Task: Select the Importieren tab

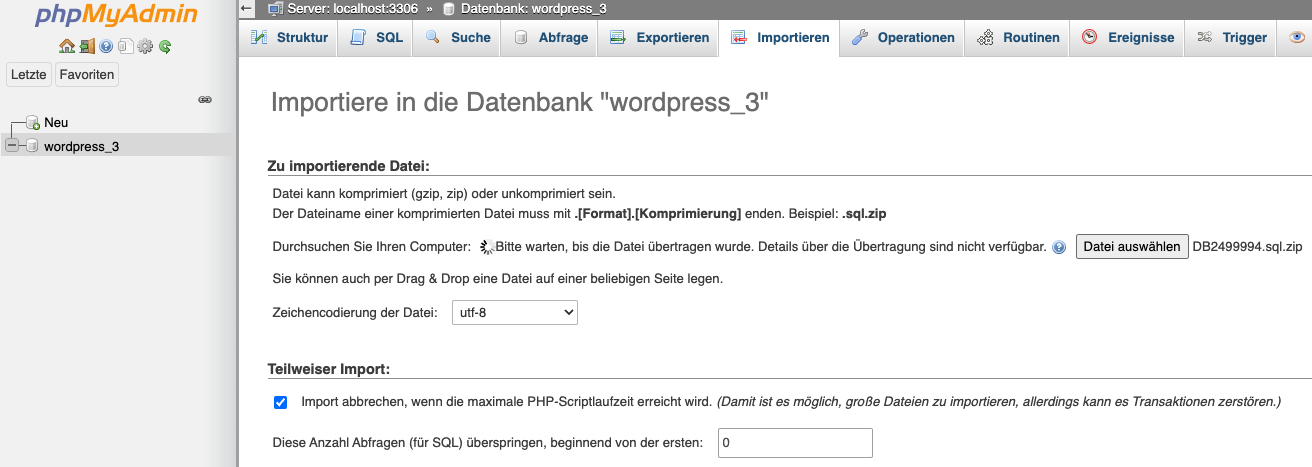Action: pyautogui.click(x=780, y=38)
